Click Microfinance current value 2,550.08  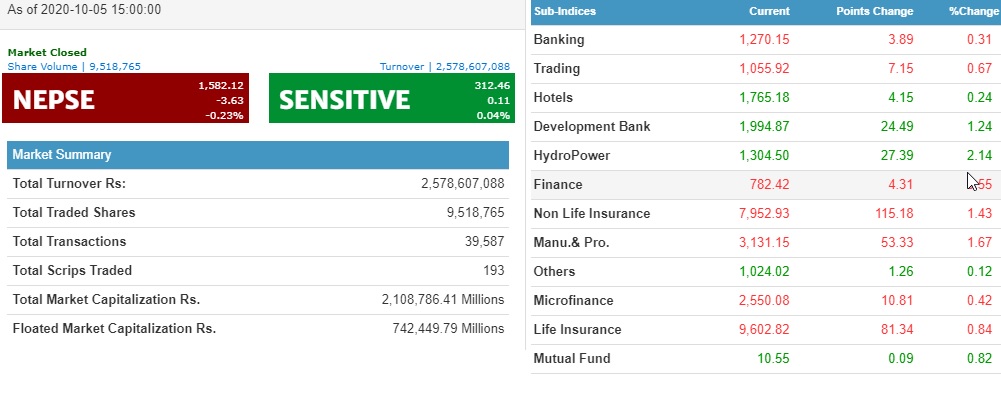[x=764, y=301]
